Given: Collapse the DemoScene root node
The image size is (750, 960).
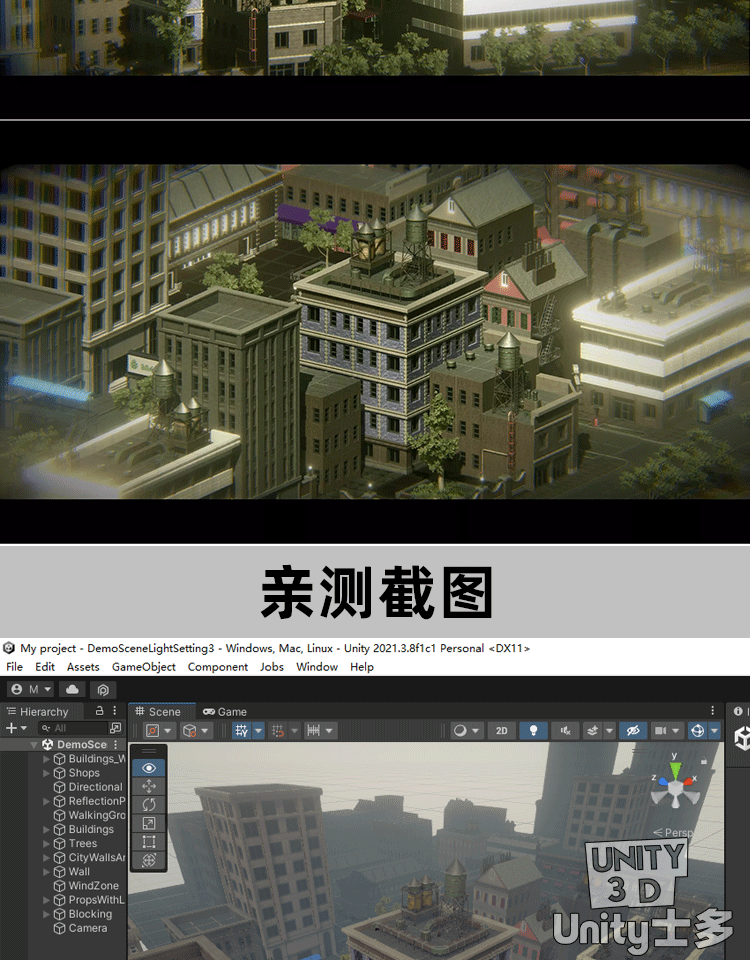Looking at the screenshot, I should (x=34, y=745).
